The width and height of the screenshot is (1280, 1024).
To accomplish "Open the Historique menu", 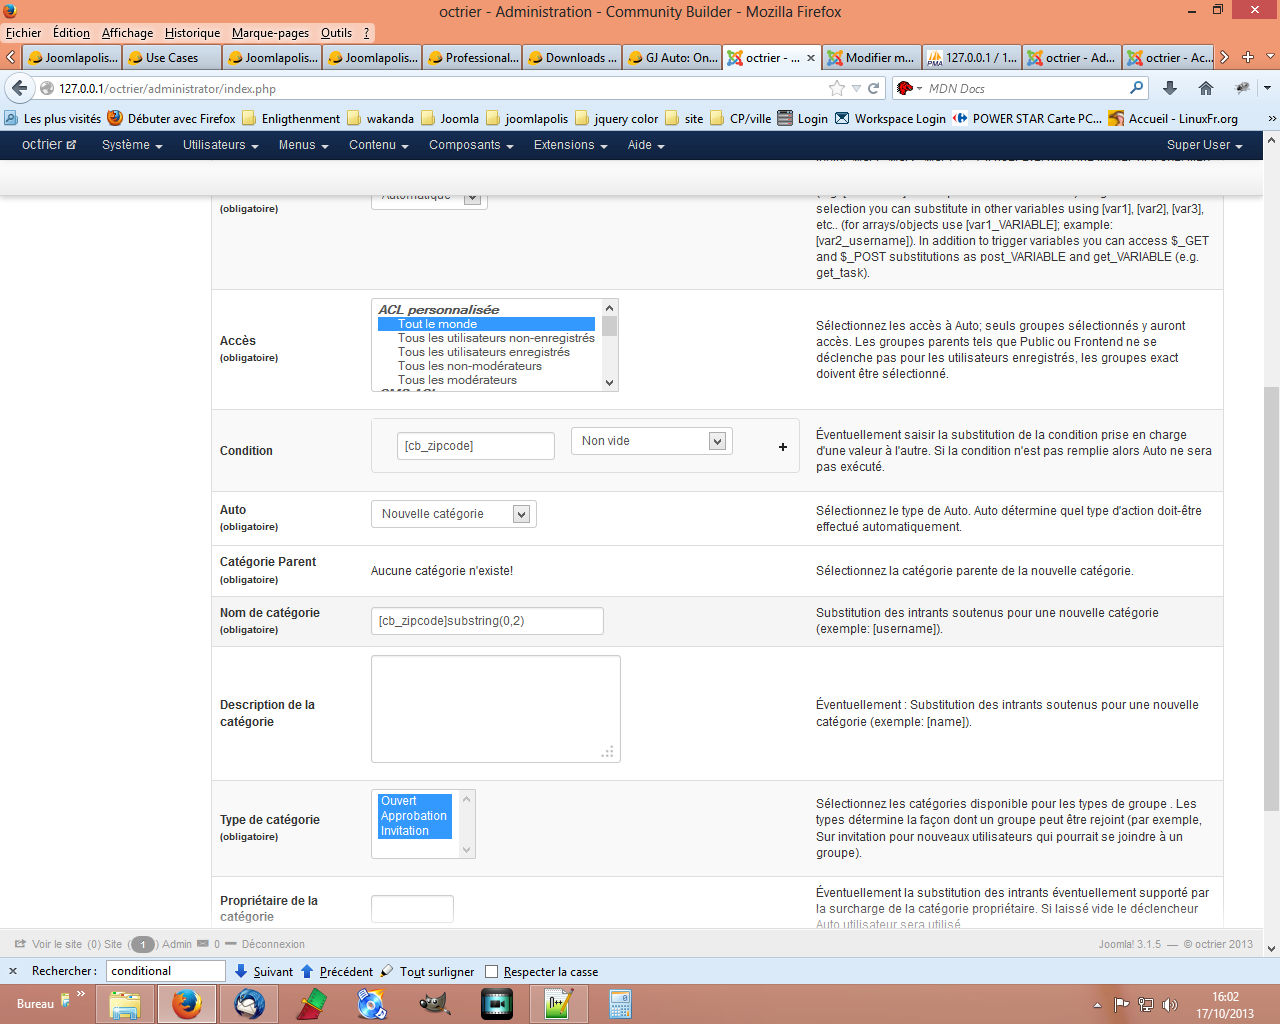I will tap(192, 33).
